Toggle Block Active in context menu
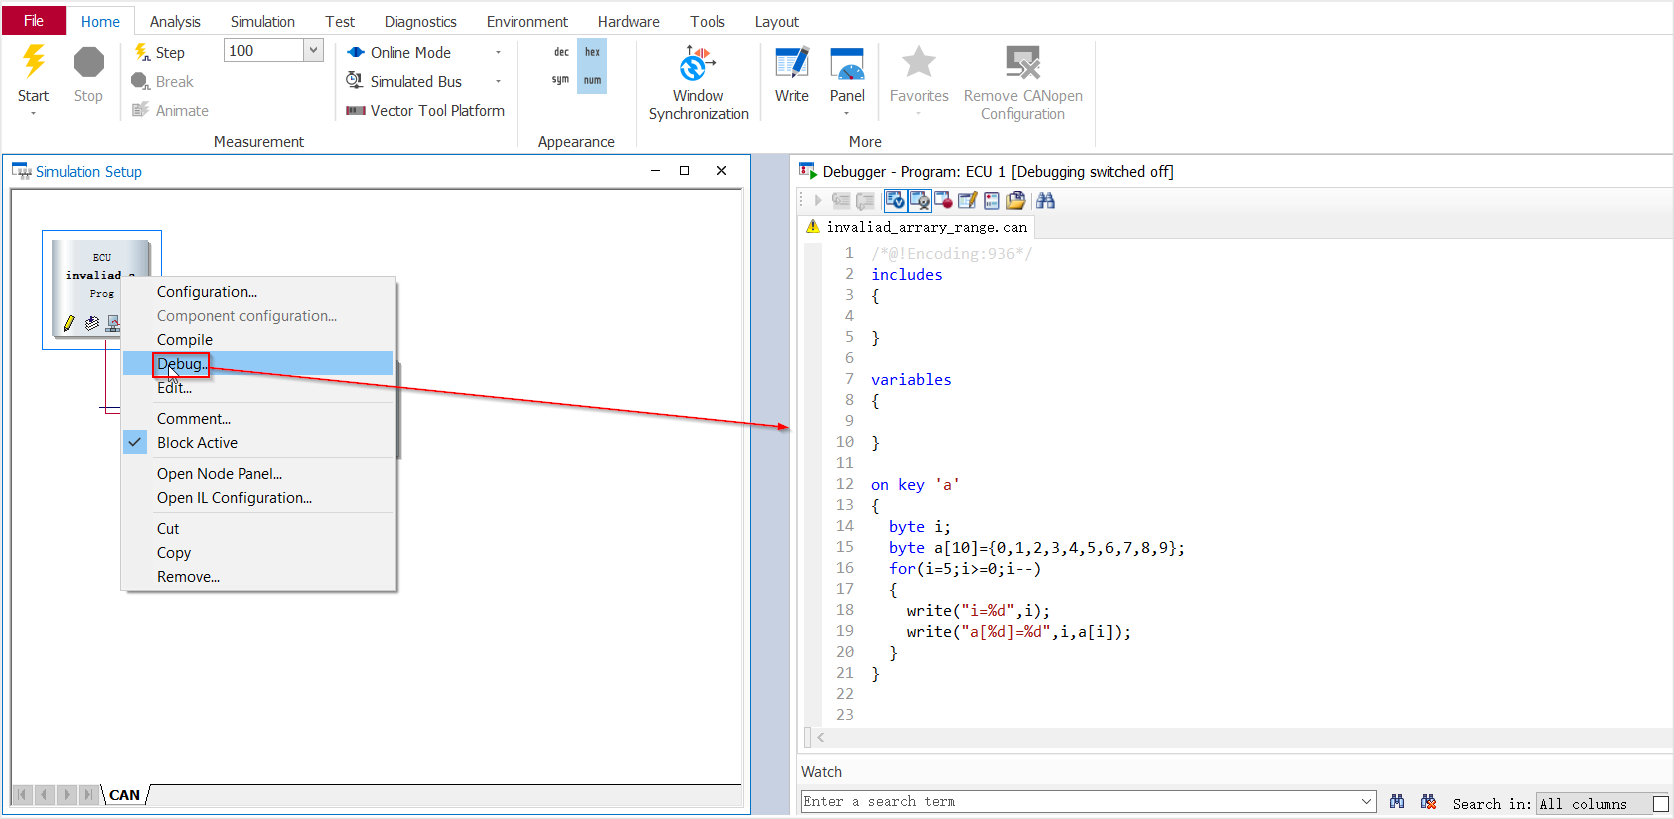This screenshot has width=1674, height=819. (197, 443)
